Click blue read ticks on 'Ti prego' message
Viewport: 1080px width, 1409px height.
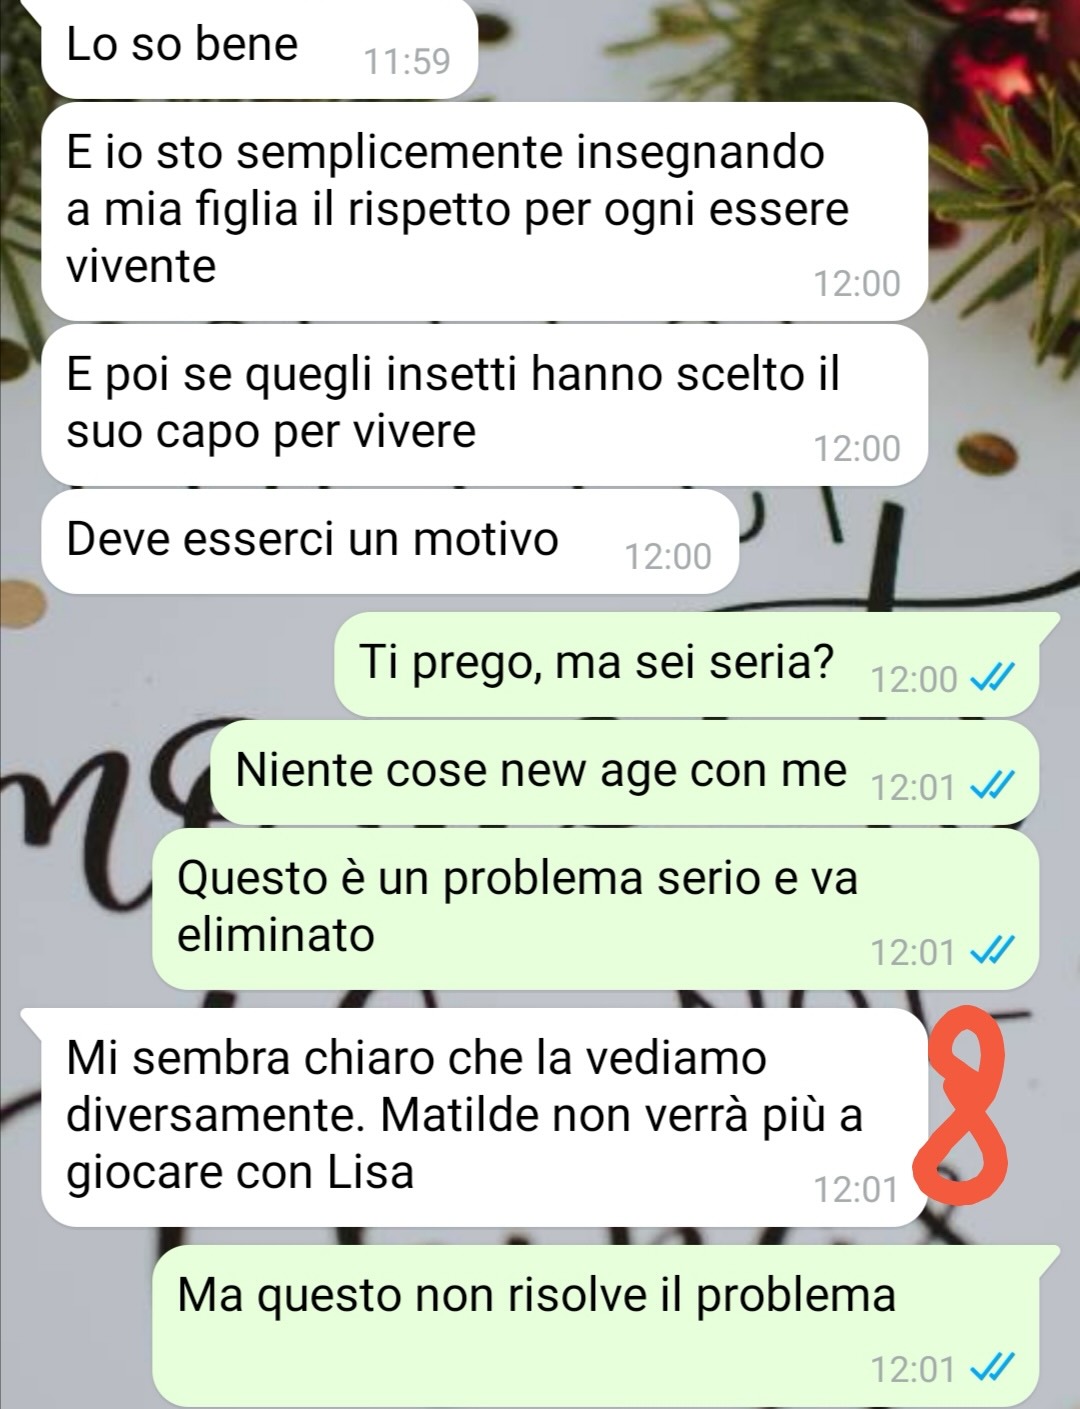(x=994, y=680)
